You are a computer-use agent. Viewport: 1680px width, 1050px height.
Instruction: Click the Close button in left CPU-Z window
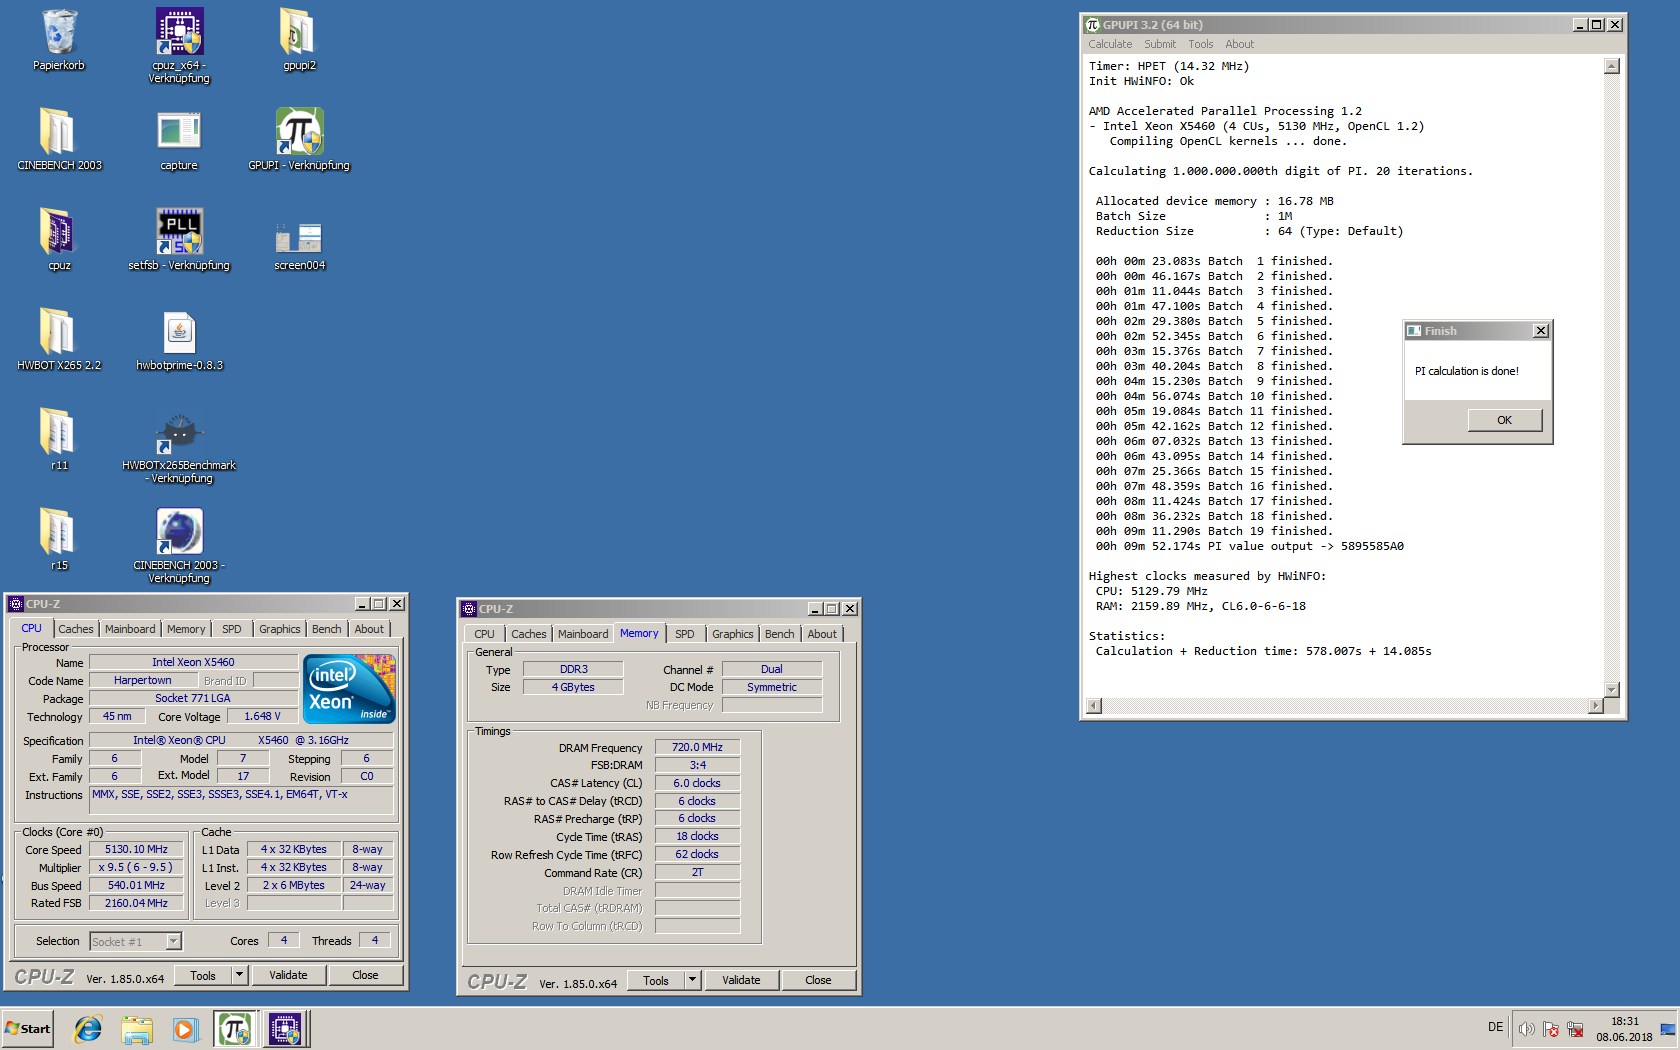365,975
